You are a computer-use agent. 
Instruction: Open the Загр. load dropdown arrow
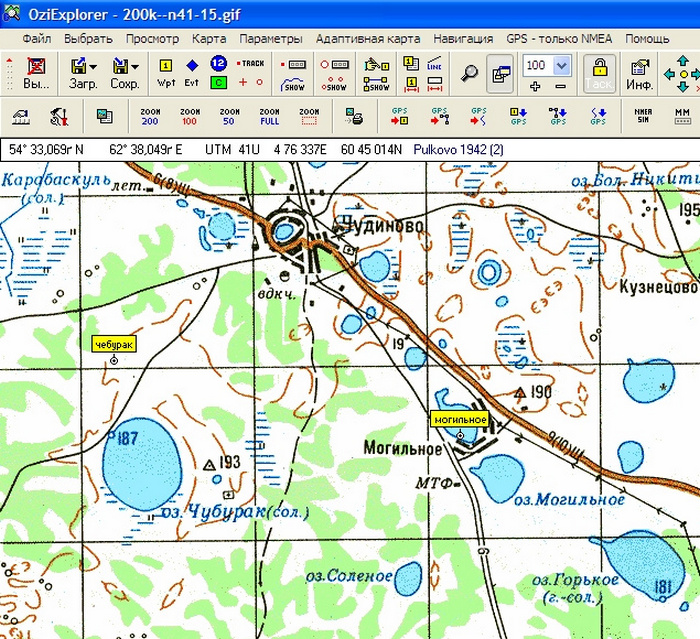point(93,67)
